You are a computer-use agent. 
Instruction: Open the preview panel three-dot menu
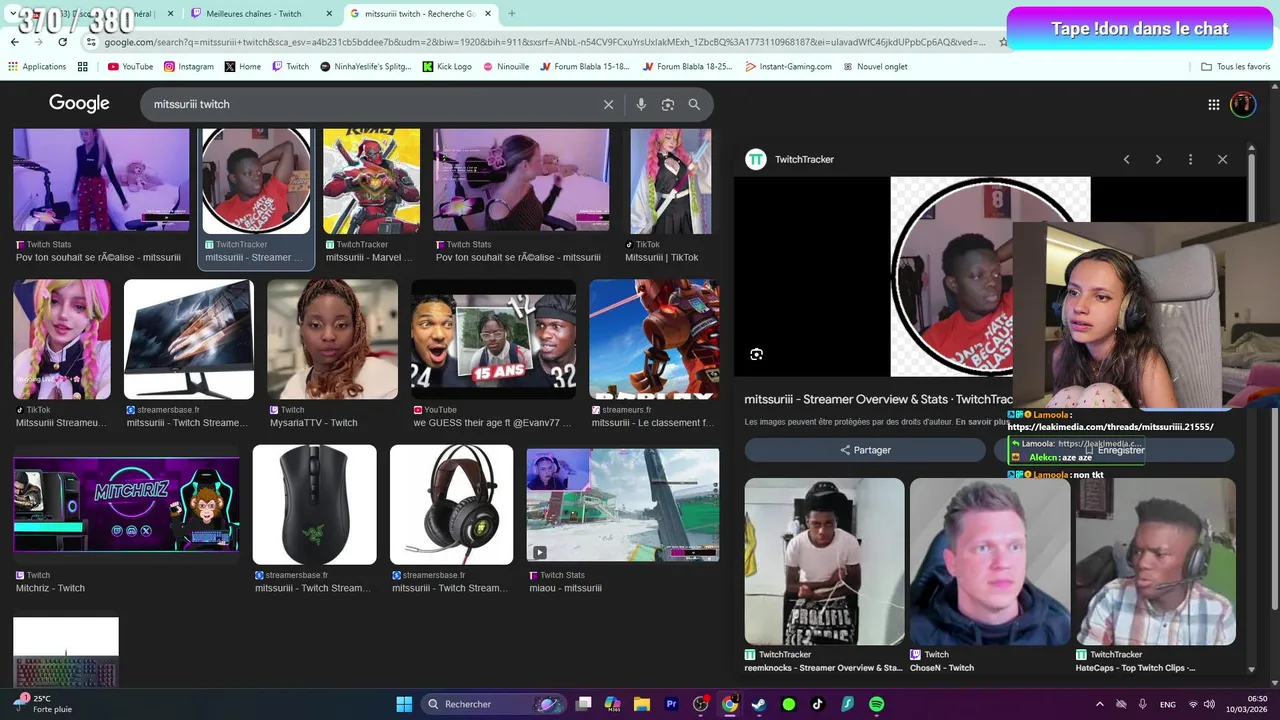[x=1190, y=159]
